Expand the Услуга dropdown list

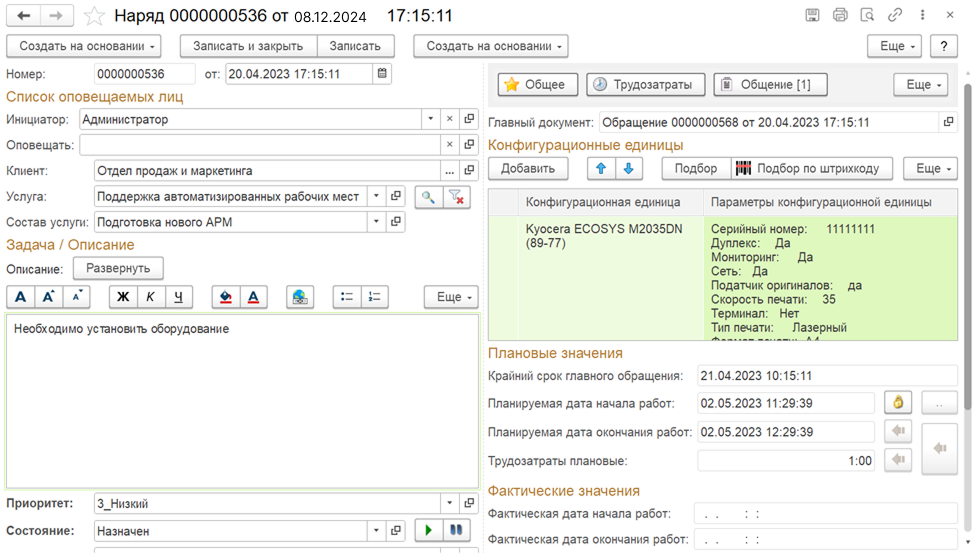pos(375,197)
